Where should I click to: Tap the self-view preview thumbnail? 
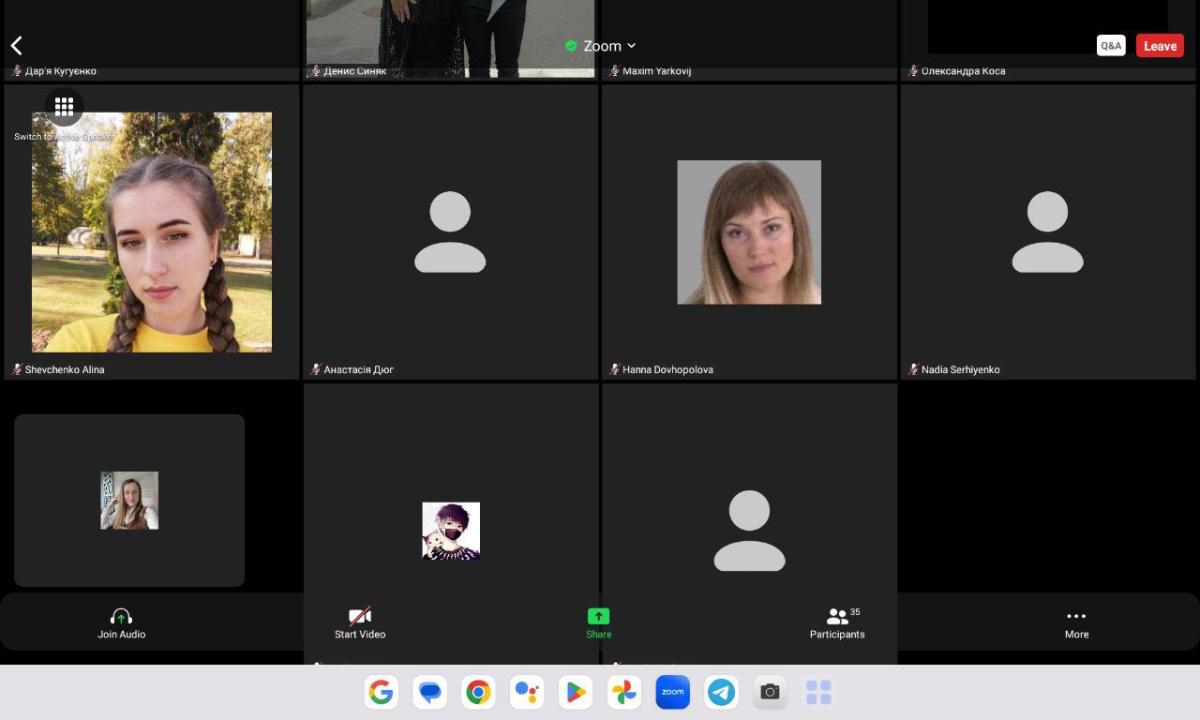[x=129, y=500]
